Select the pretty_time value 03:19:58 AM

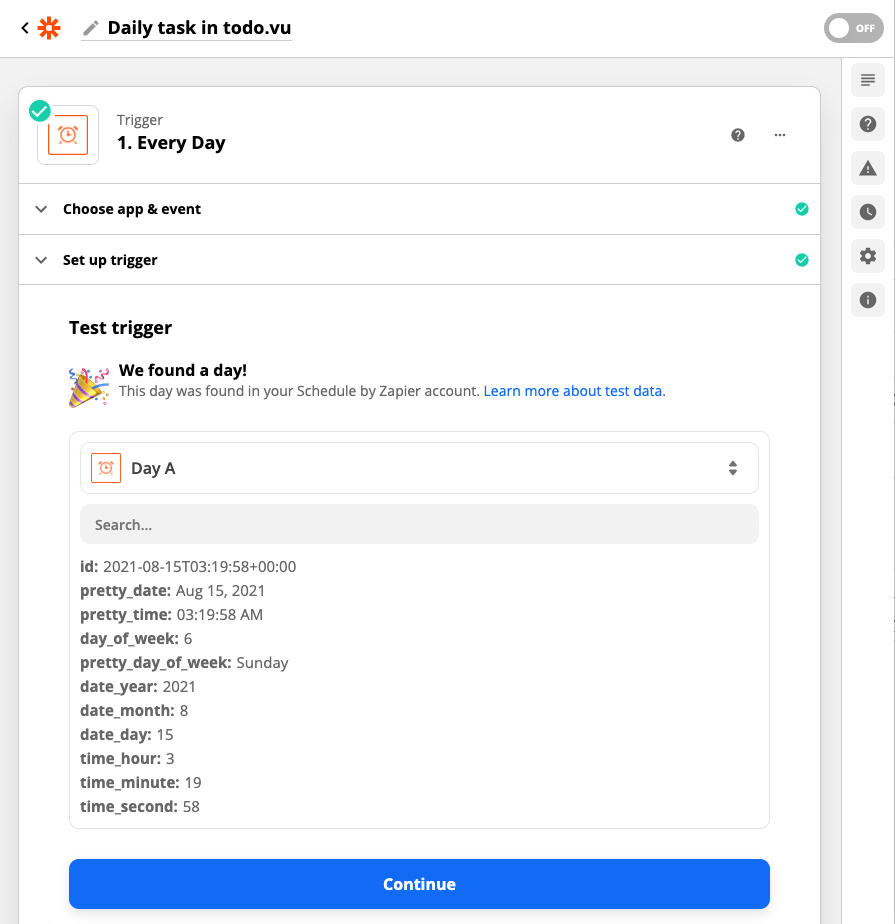click(x=220, y=615)
